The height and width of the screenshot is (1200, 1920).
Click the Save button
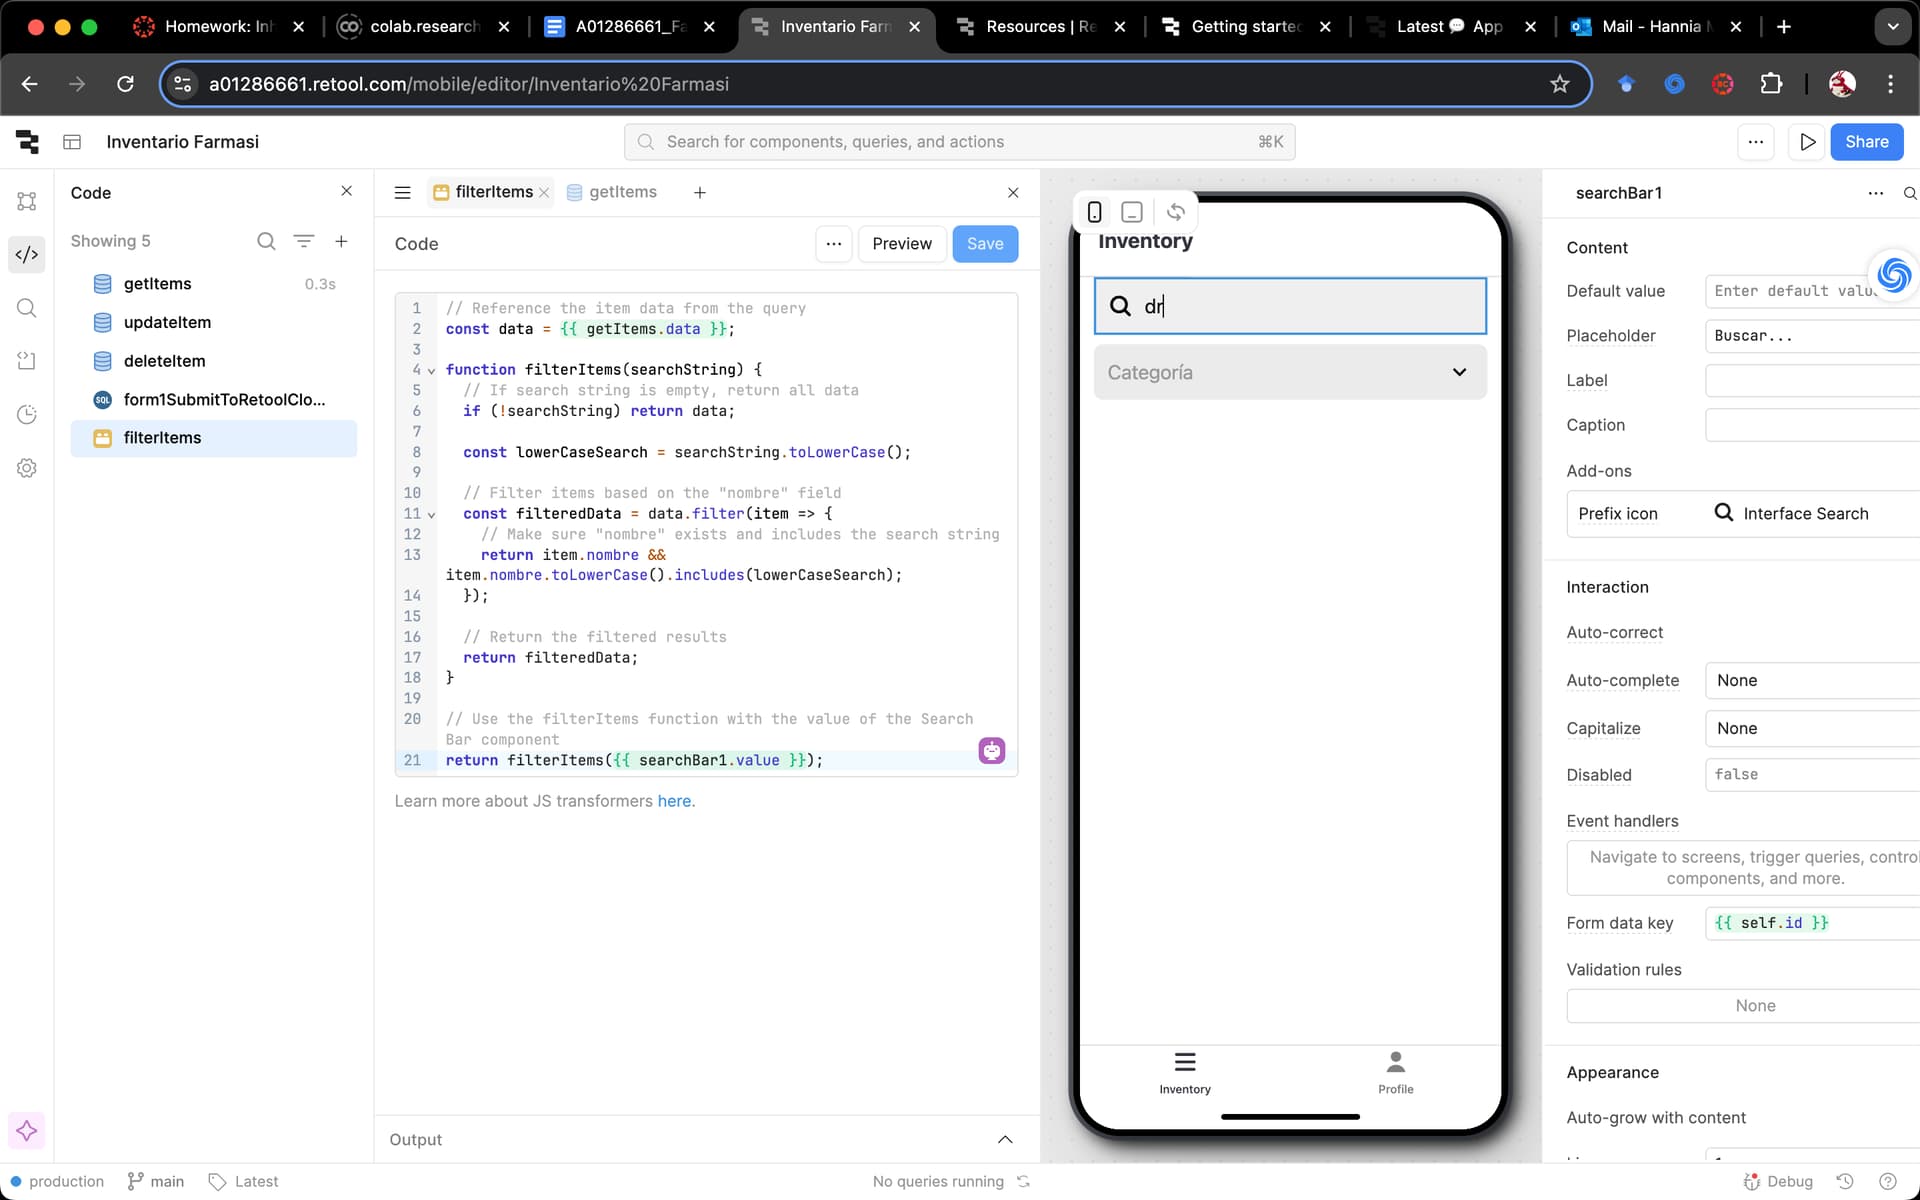(x=985, y=244)
